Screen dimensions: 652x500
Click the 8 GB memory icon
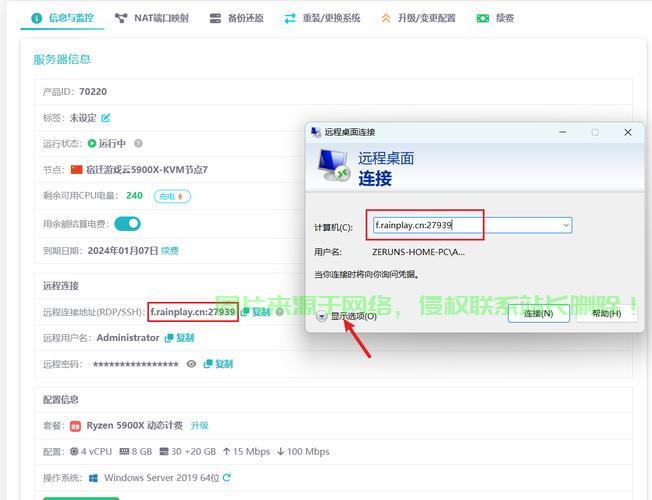124,451
